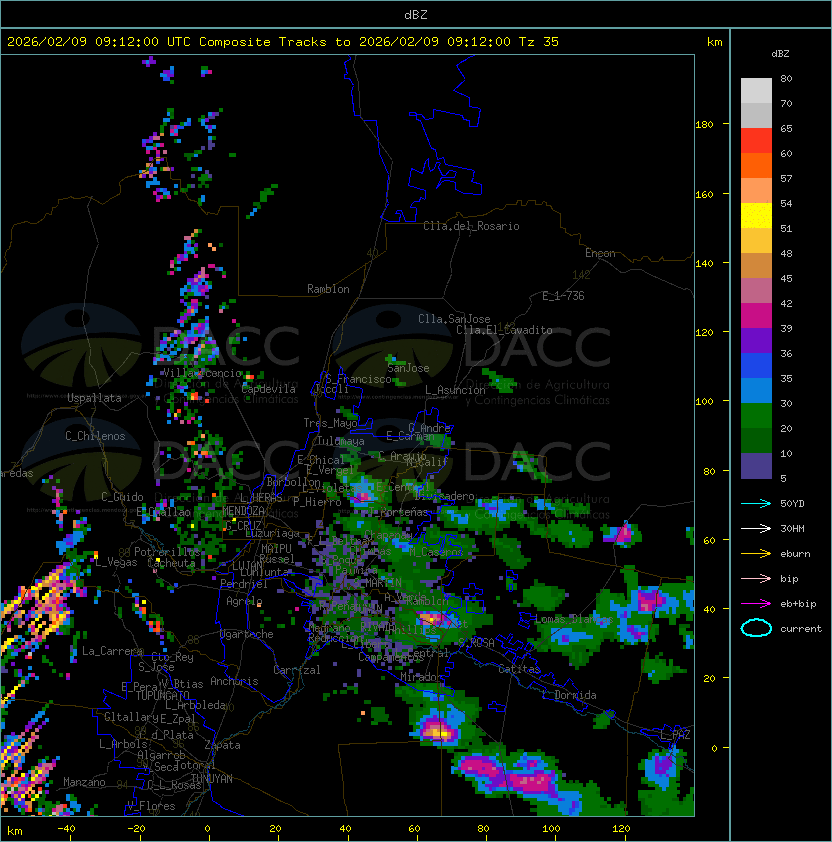
Task: Select the TUNUYAN label on map
Action: 212,779
